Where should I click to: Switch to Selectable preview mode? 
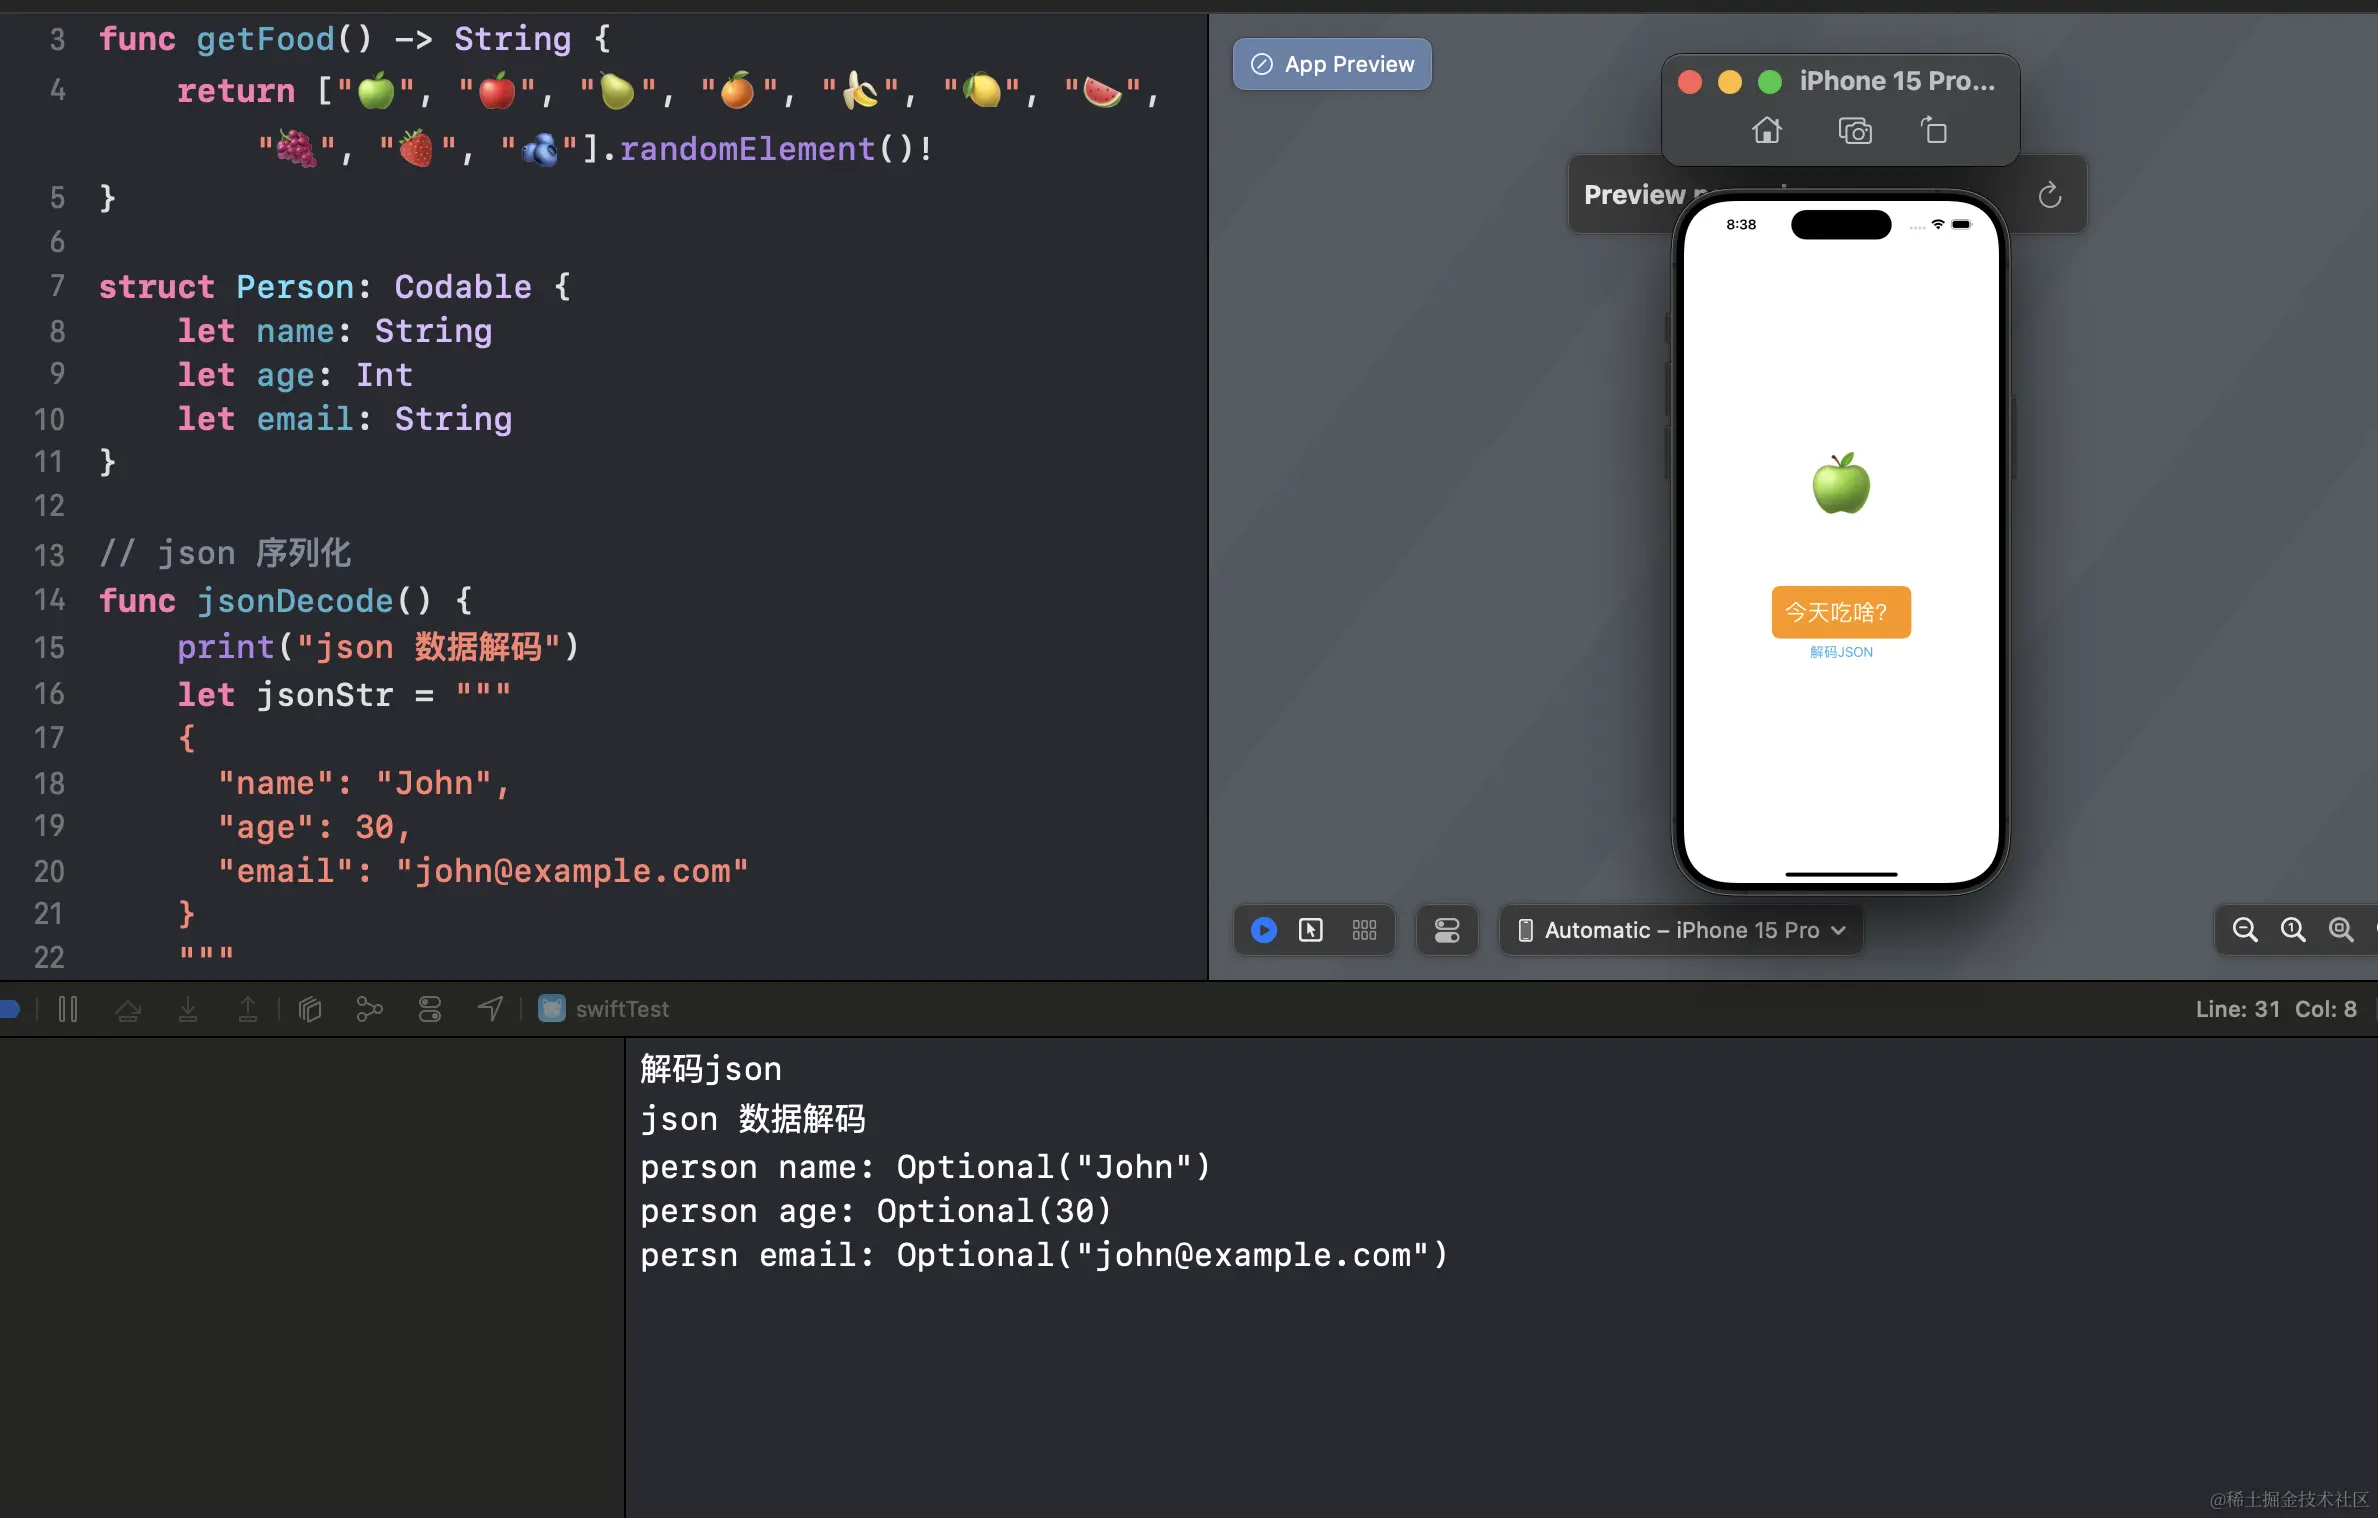click(1311, 930)
